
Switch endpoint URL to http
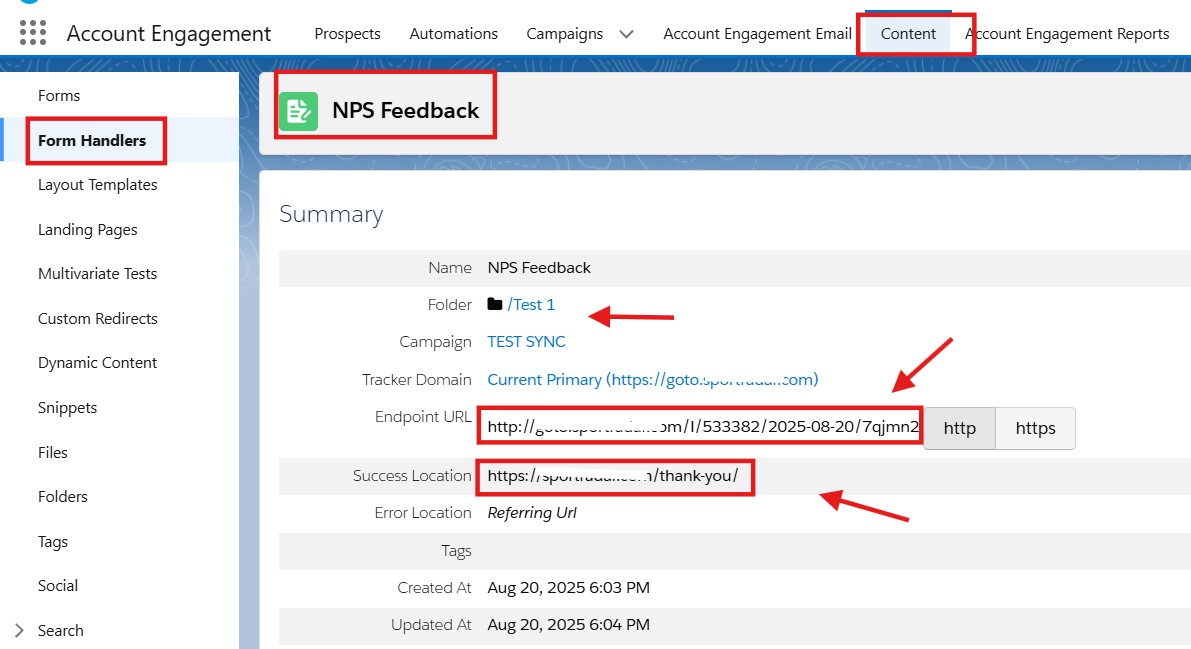959,428
